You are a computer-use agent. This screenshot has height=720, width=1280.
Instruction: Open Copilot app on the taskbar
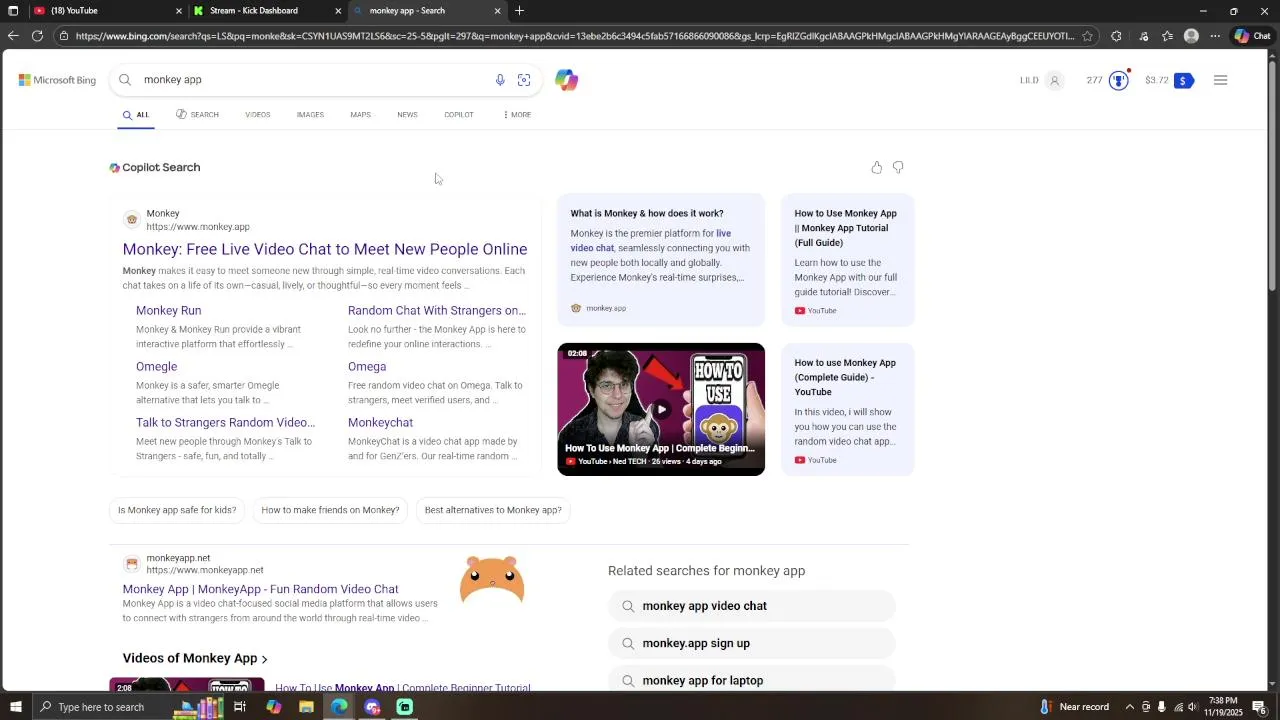click(273, 707)
